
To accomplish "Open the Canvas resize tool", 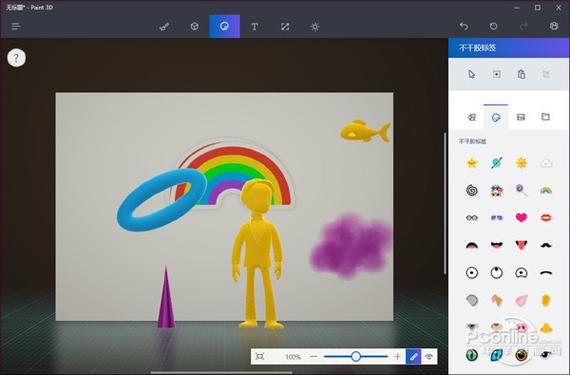I will (285, 27).
